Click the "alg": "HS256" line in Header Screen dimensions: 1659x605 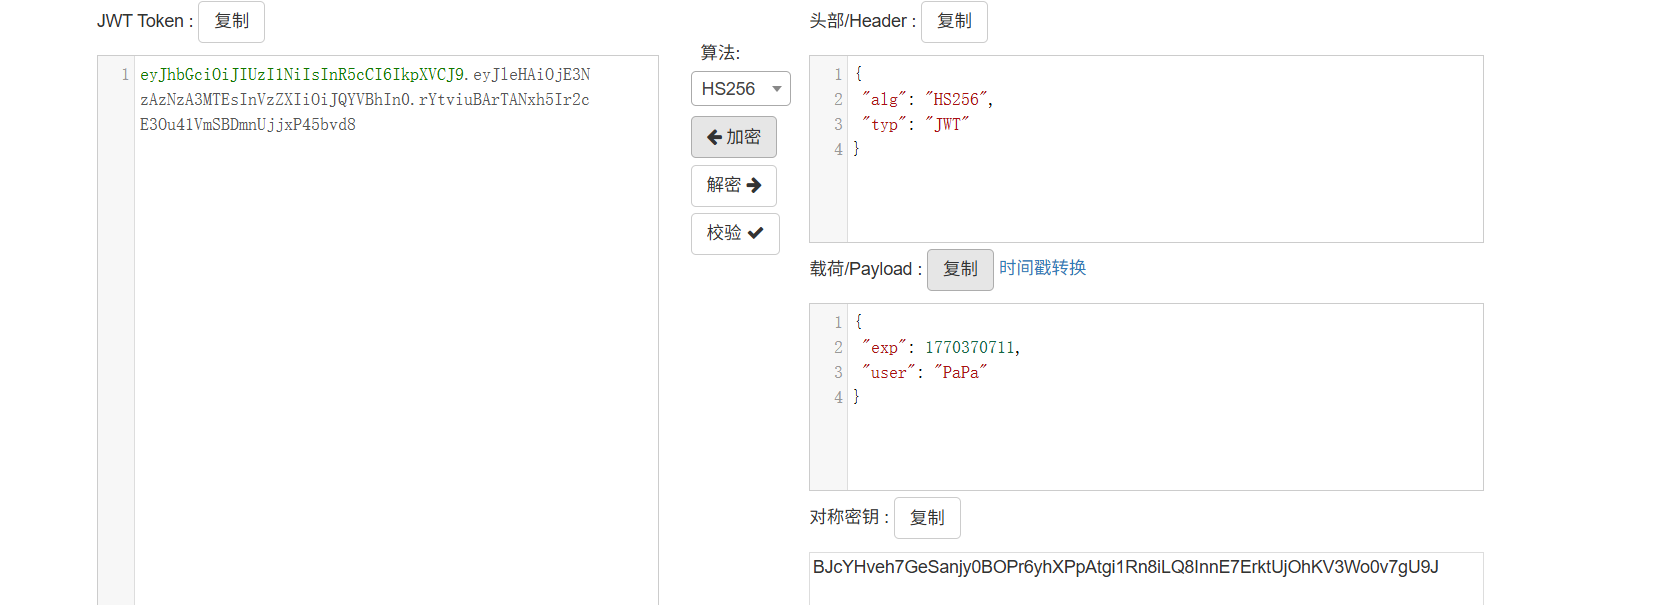[927, 99]
